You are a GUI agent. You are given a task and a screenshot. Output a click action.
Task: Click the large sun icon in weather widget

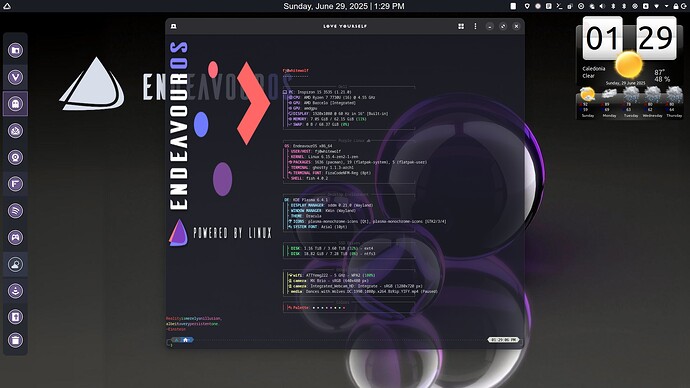(629, 65)
